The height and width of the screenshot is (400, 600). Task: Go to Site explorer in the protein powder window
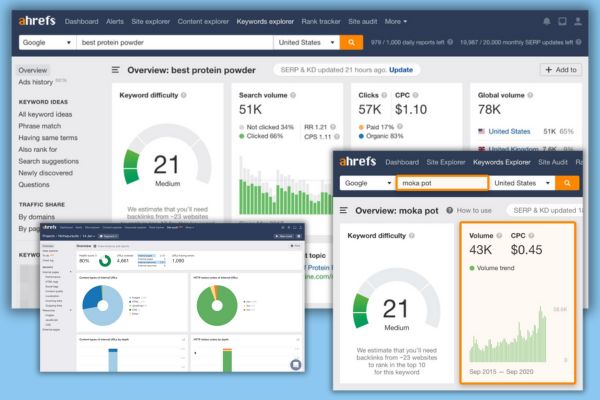(150, 21)
